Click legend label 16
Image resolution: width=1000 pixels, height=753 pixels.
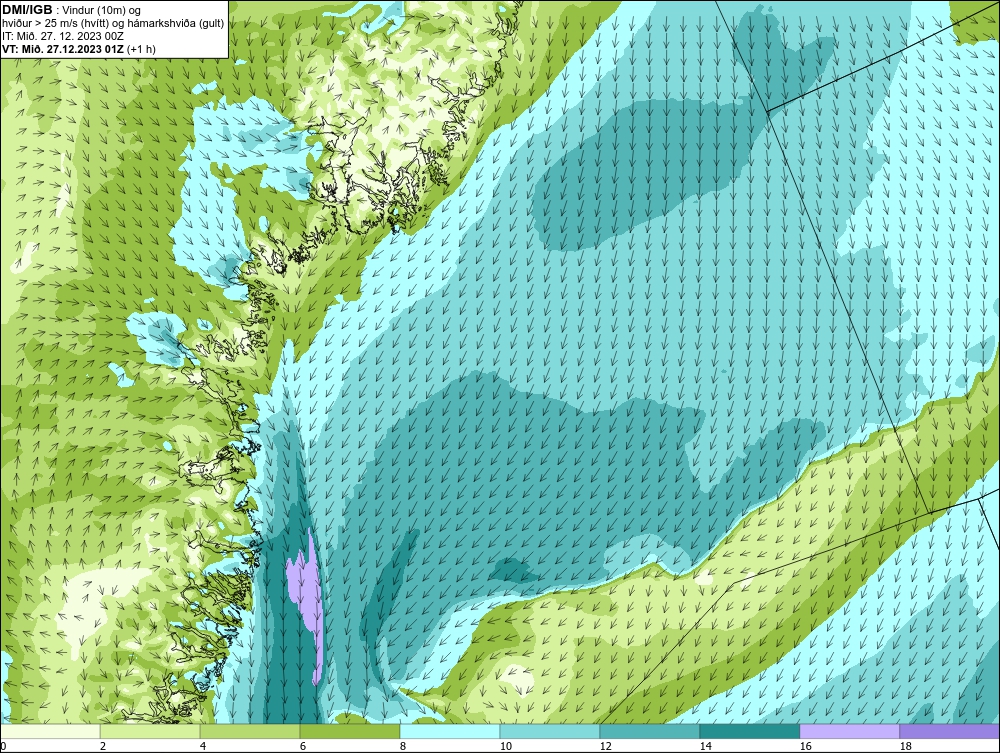pos(805,746)
